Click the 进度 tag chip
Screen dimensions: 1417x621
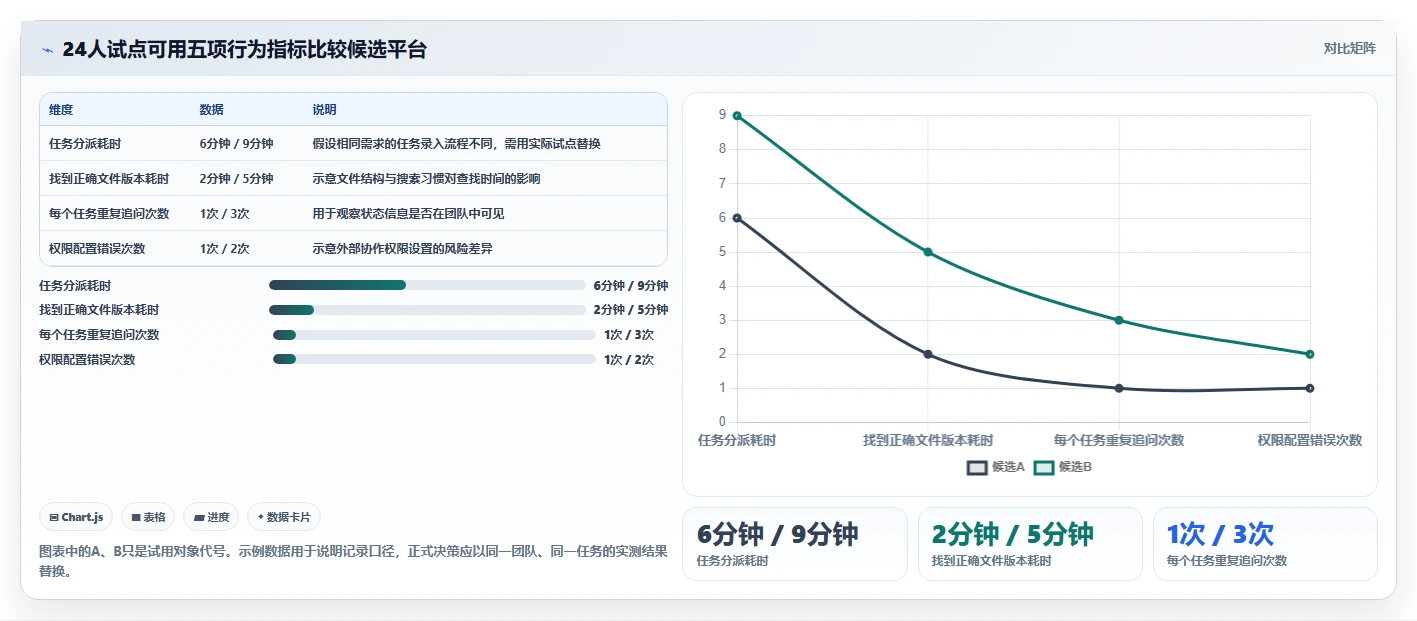(x=211, y=517)
